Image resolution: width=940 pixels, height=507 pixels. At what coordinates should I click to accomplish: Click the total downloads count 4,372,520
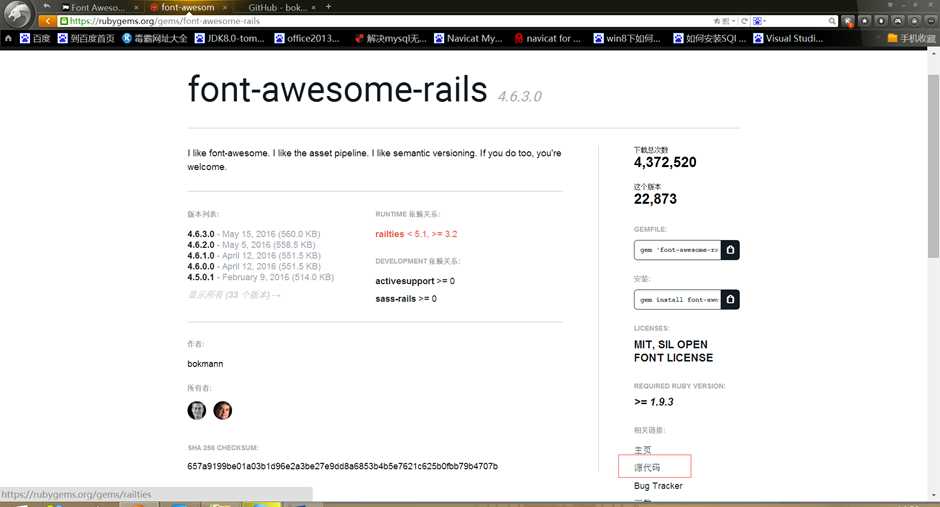(x=665, y=162)
